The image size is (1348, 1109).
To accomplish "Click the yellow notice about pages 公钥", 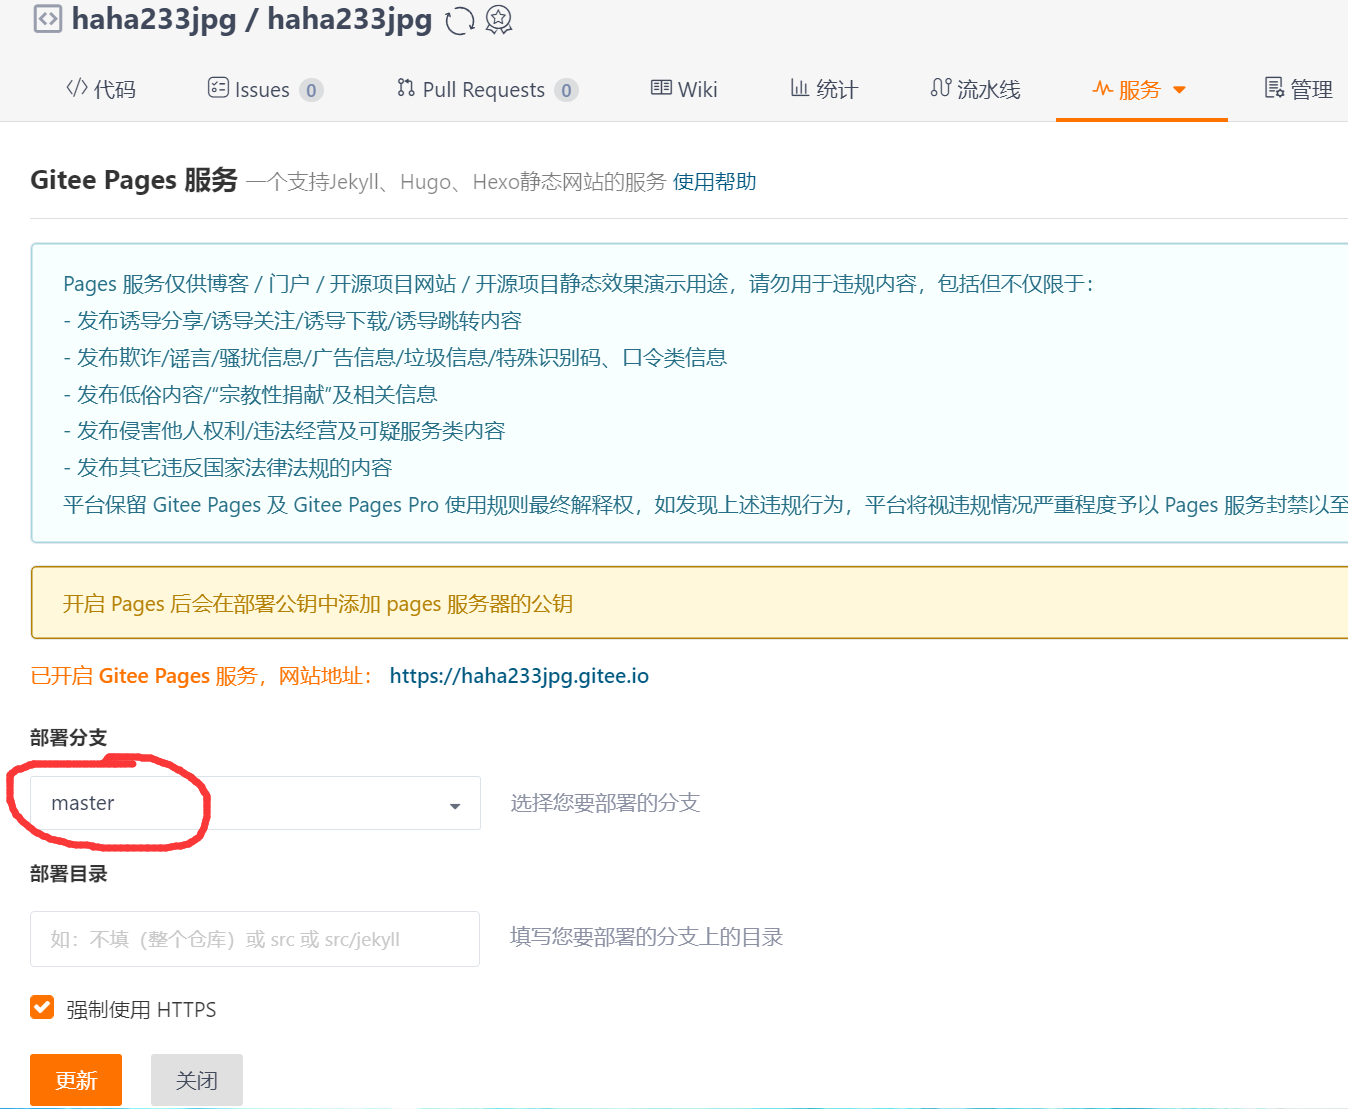I will click(689, 603).
